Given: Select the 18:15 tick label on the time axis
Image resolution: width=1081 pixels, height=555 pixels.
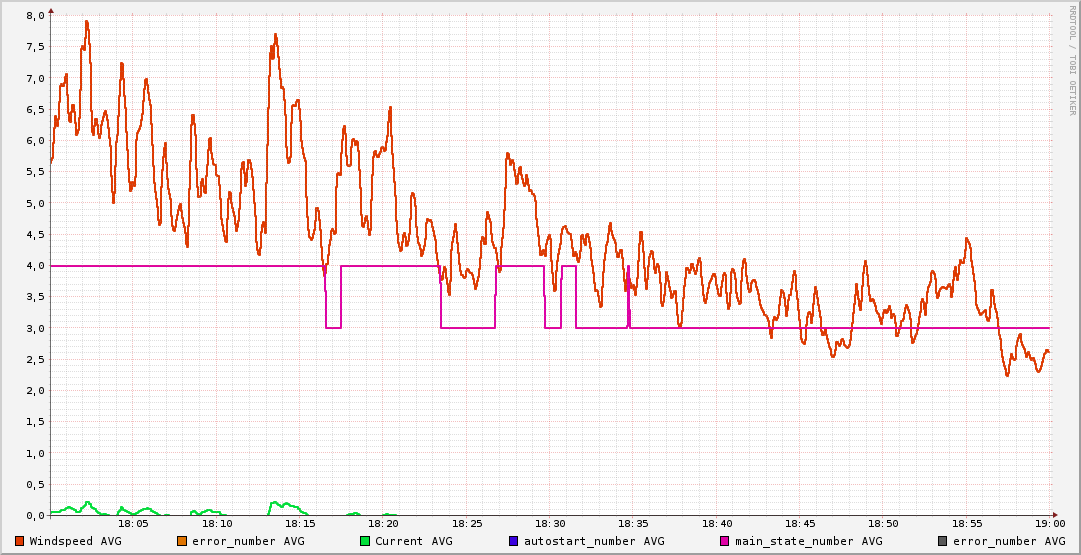Looking at the screenshot, I should tap(300, 523).
